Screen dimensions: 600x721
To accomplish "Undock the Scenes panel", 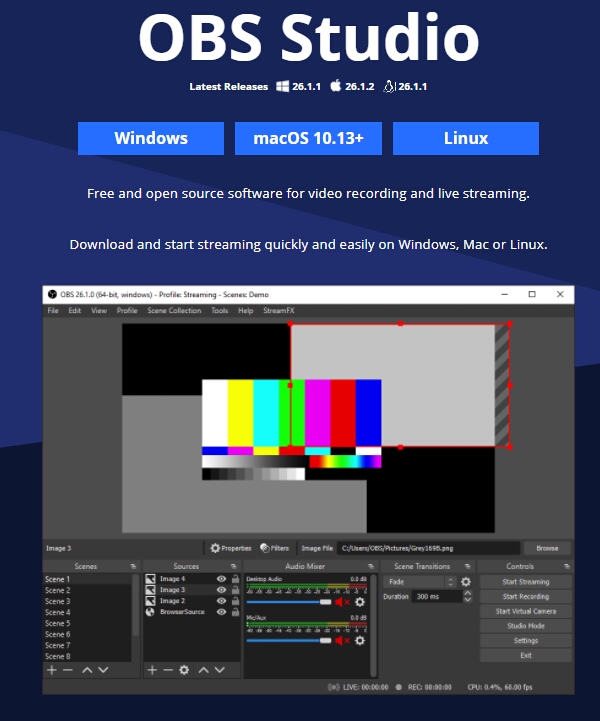I will click(133, 566).
